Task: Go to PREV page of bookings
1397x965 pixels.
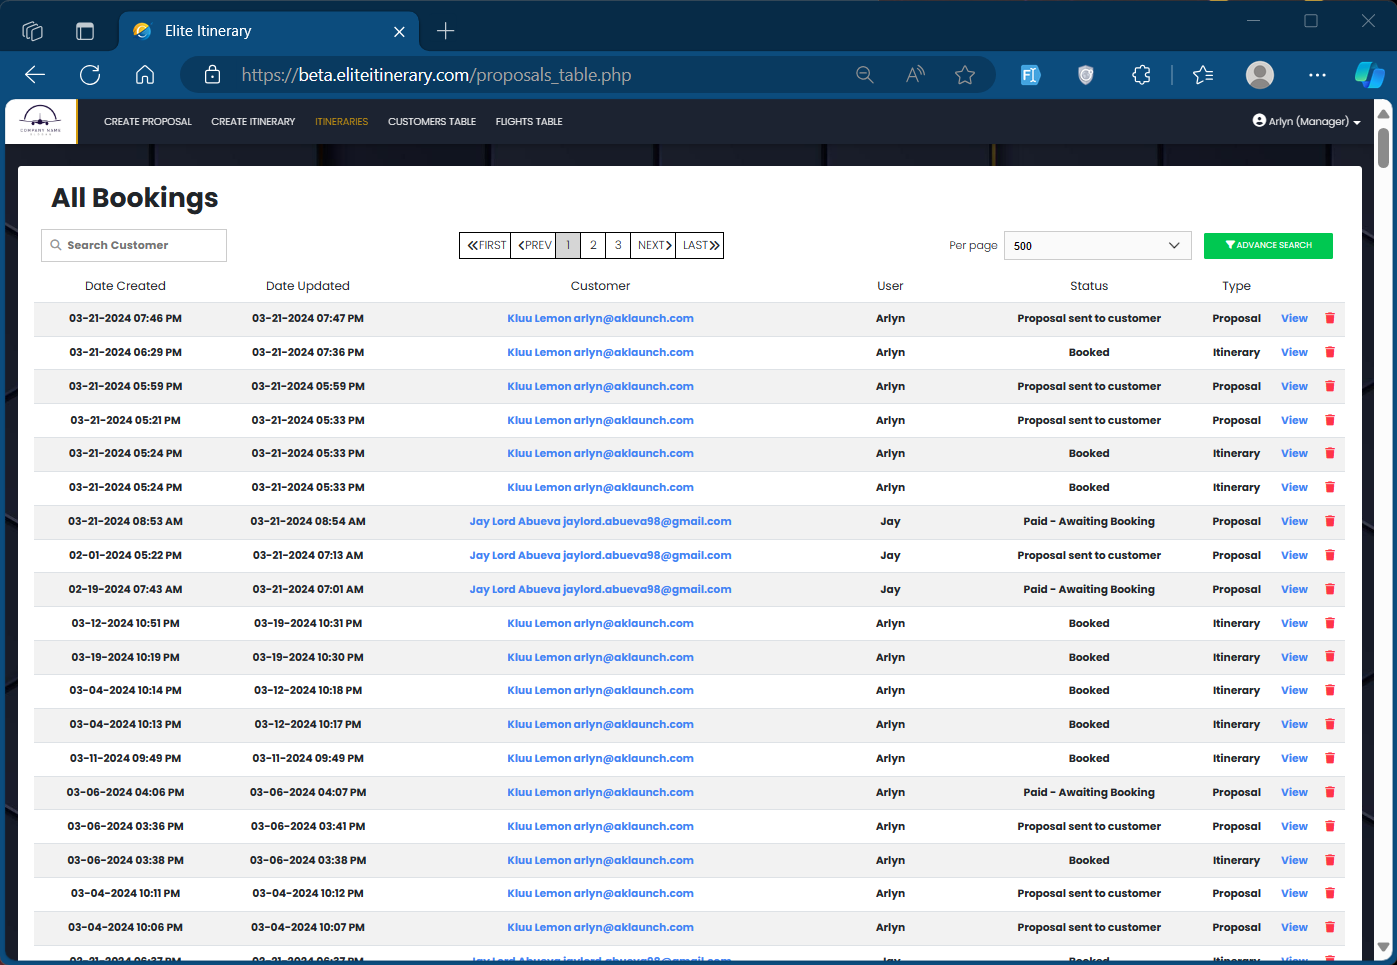Action: click(533, 245)
